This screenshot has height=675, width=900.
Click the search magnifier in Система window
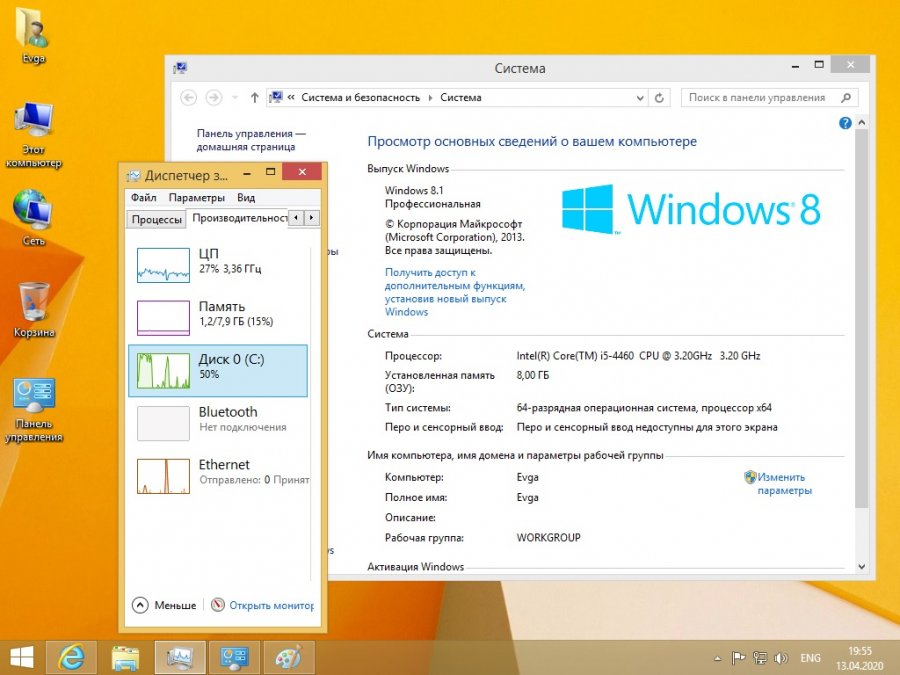pos(846,98)
